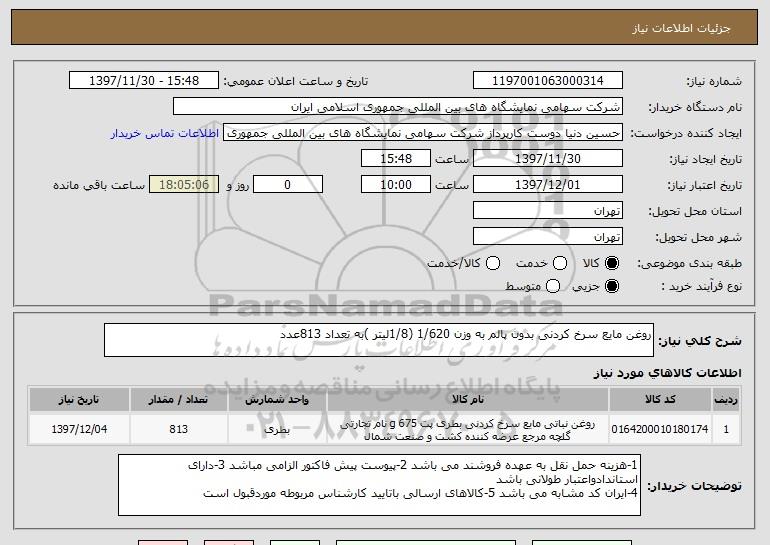Screen dimensions: 770x545
Task: Click the تاریخ نیاز column header
Action: pyautogui.click(x=79, y=400)
